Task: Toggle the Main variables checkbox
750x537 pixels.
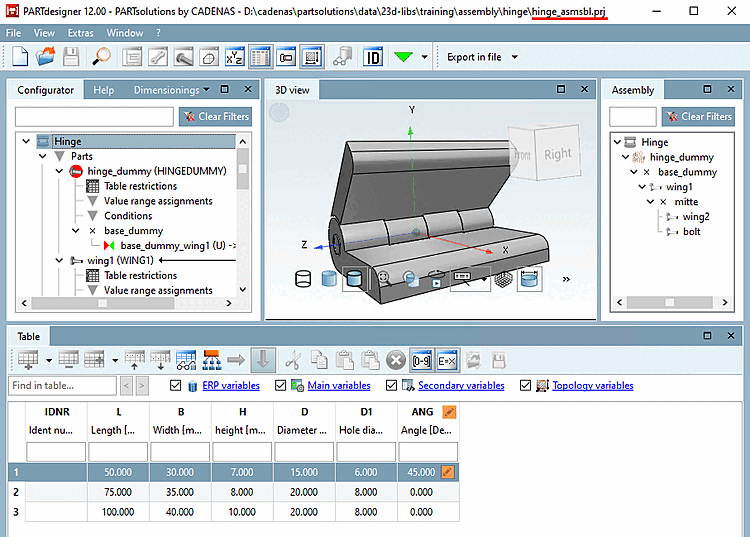Action: point(281,386)
